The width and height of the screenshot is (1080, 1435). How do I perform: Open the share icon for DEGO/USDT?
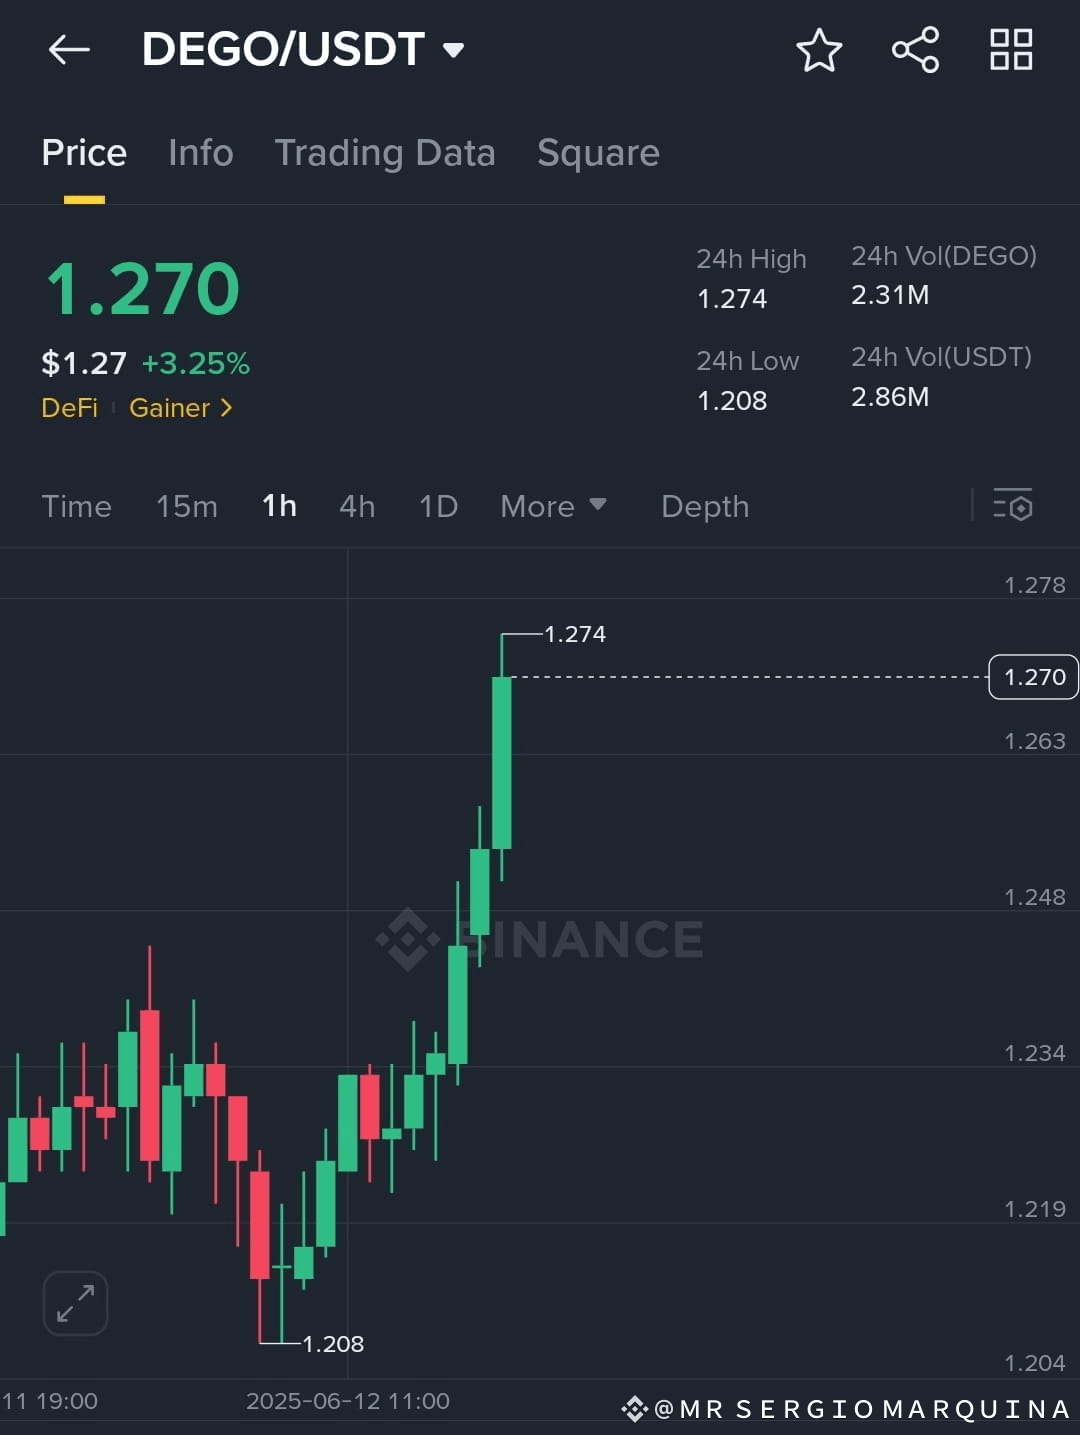pyautogui.click(x=914, y=49)
